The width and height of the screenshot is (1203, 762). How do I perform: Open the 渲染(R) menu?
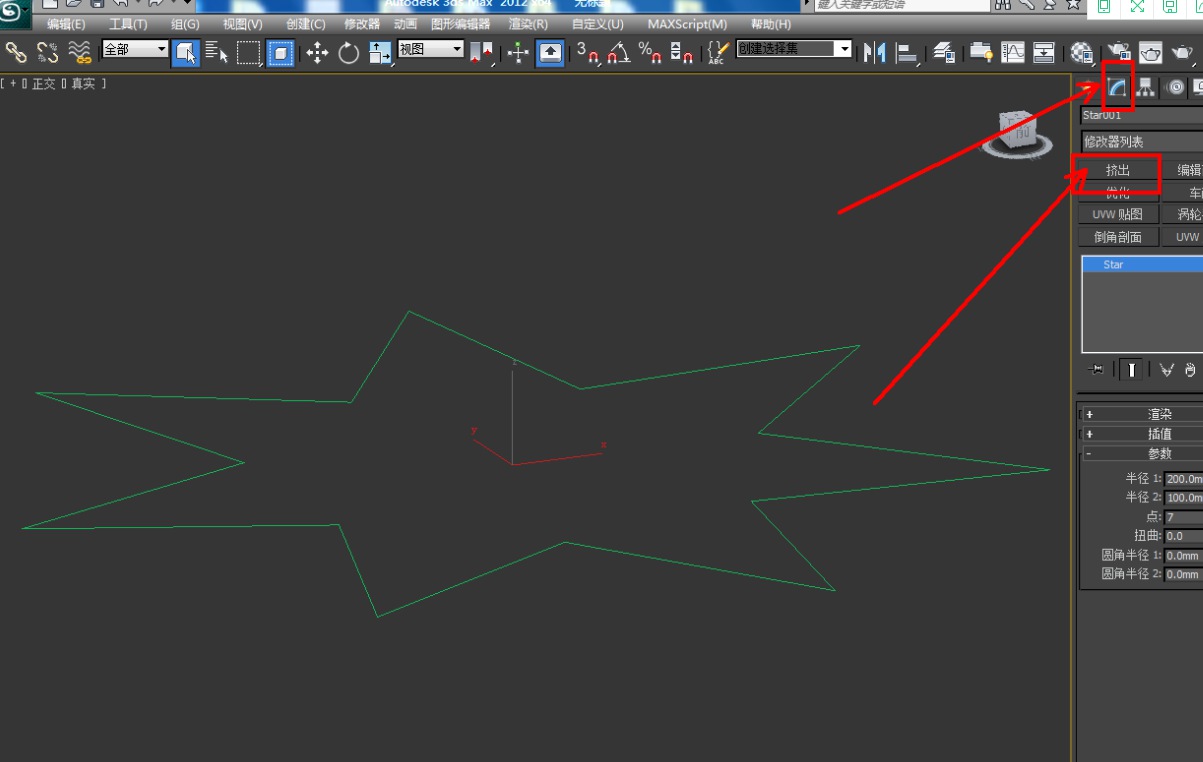(528, 24)
